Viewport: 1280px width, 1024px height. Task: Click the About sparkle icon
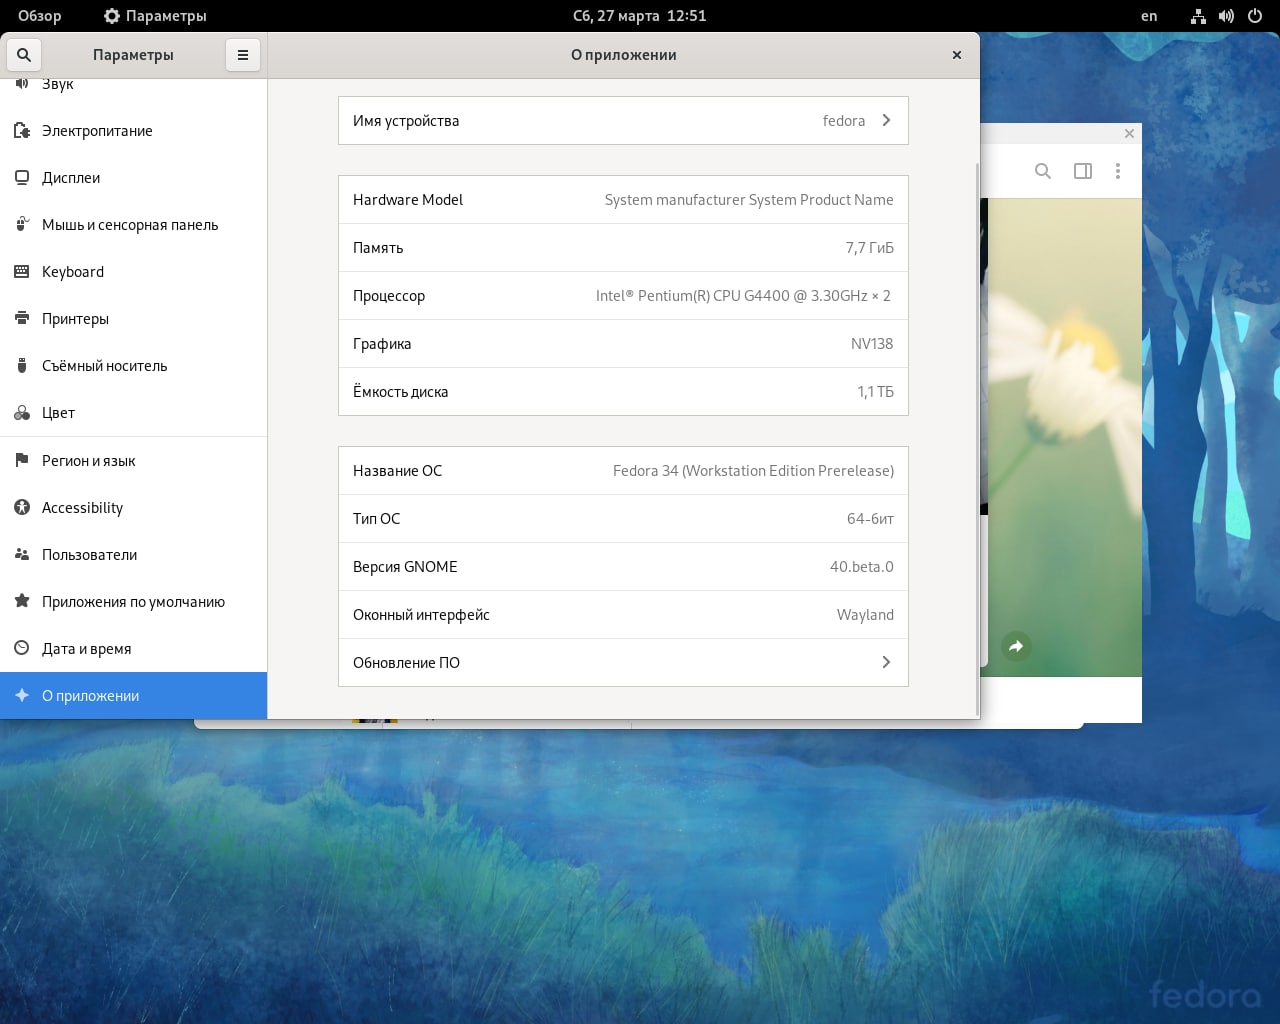click(22, 695)
